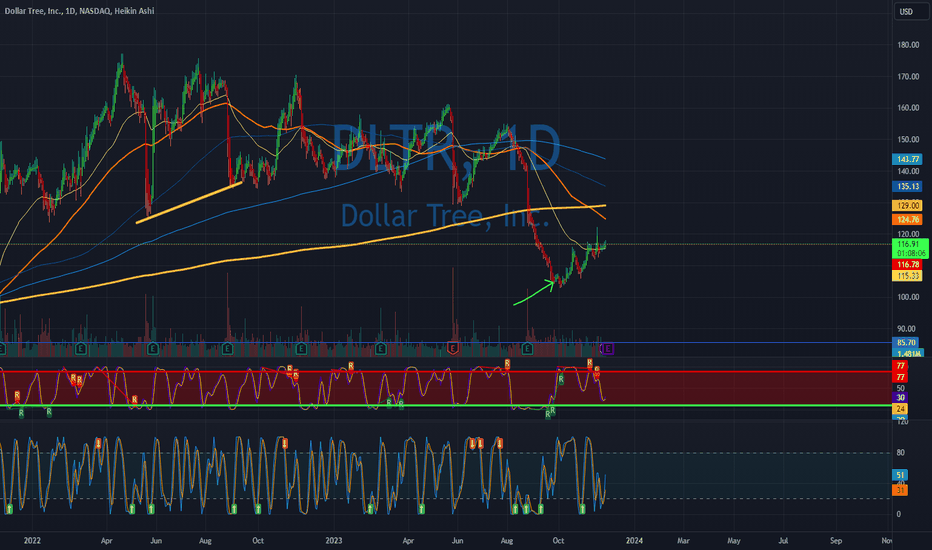Click the Jul label on time axis
This screenshot has width=932, height=550.
pos(783,540)
